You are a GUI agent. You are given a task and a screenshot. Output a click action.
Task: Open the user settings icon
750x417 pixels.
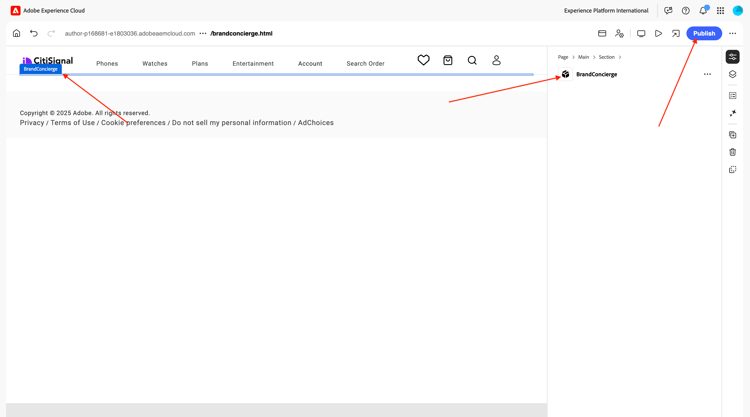pos(619,33)
